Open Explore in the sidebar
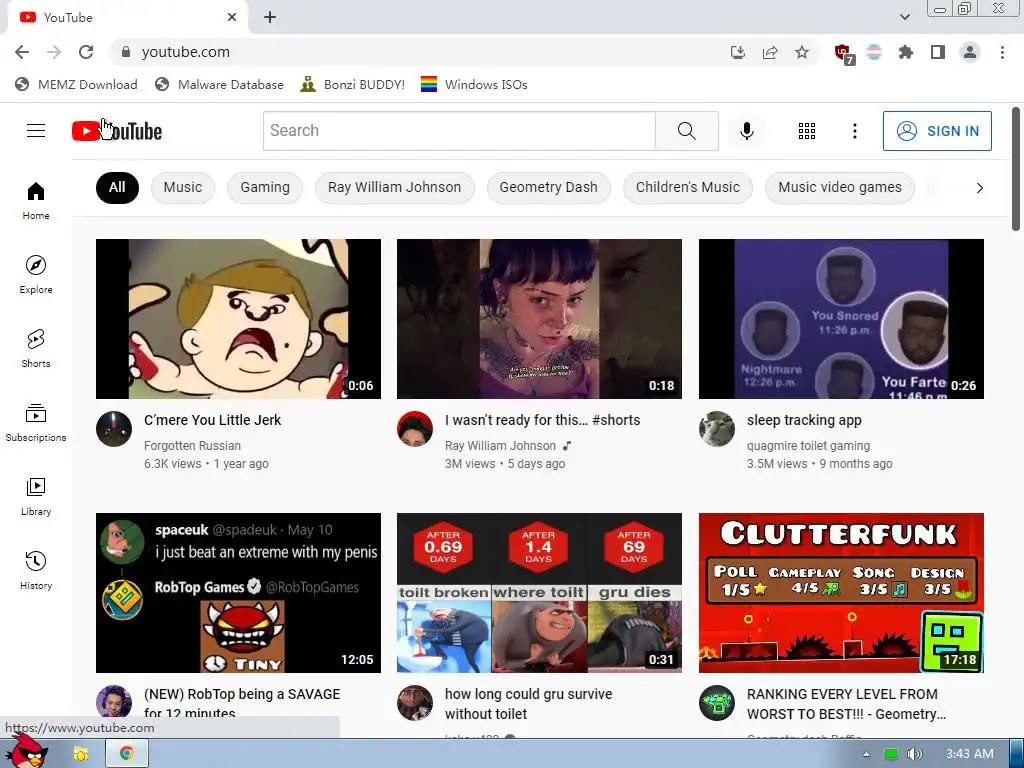Screen dimensions: 1024x768 click(x=36, y=275)
